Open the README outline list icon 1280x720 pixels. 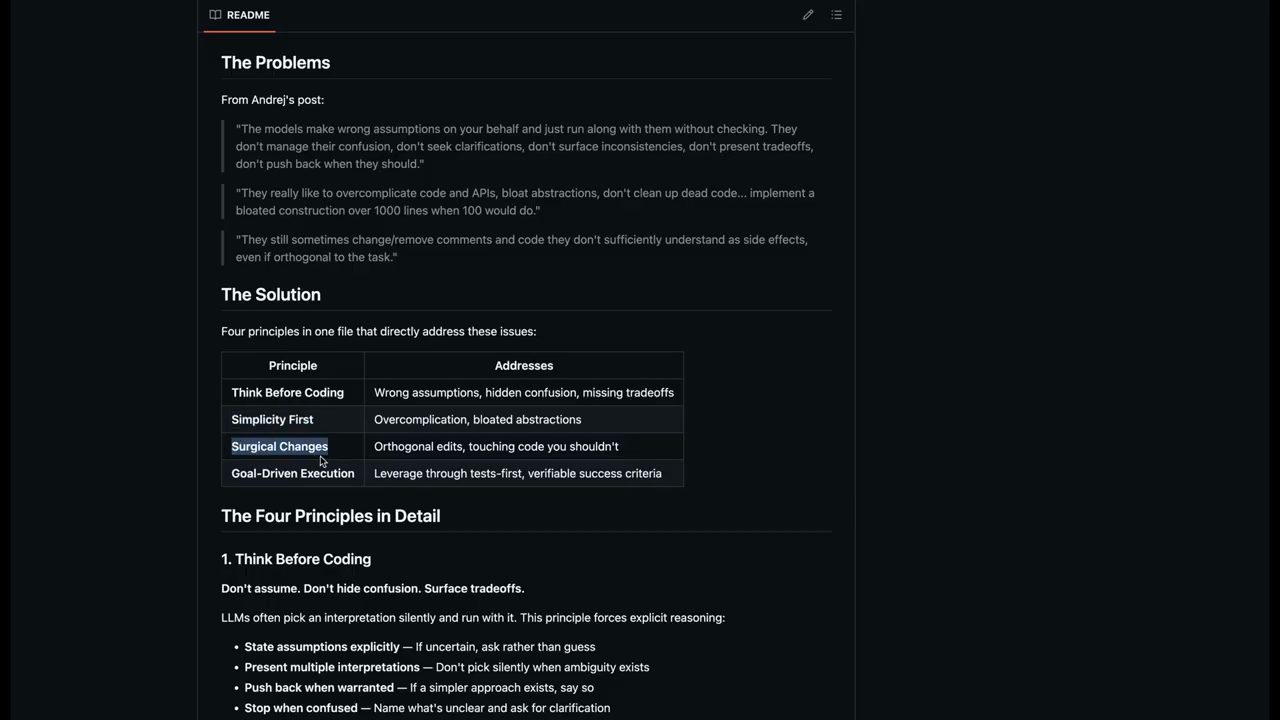pos(837,15)
